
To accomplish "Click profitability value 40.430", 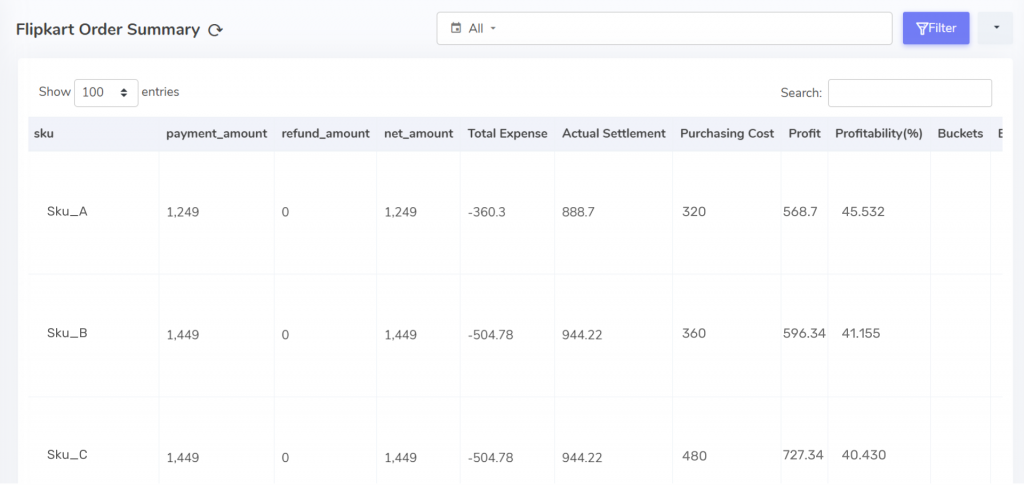I will coord(864,454).
